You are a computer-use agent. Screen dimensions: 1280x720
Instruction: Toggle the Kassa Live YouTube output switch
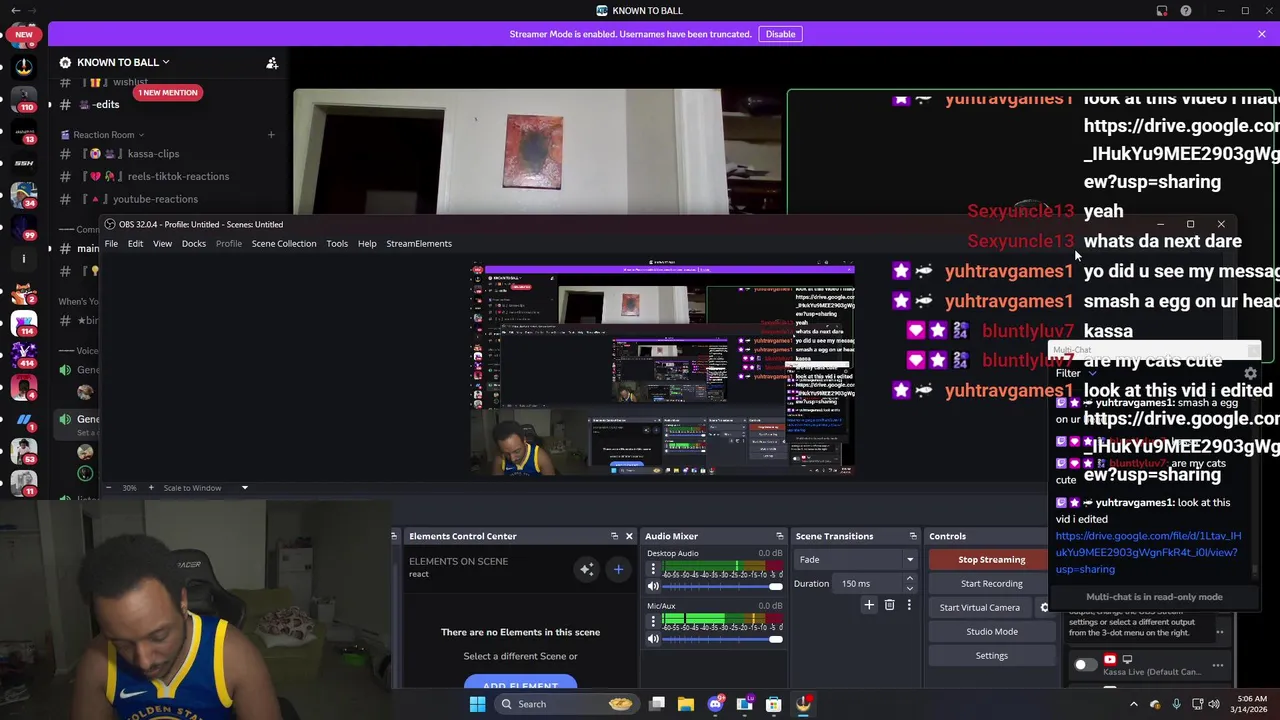pos(1085,664)
